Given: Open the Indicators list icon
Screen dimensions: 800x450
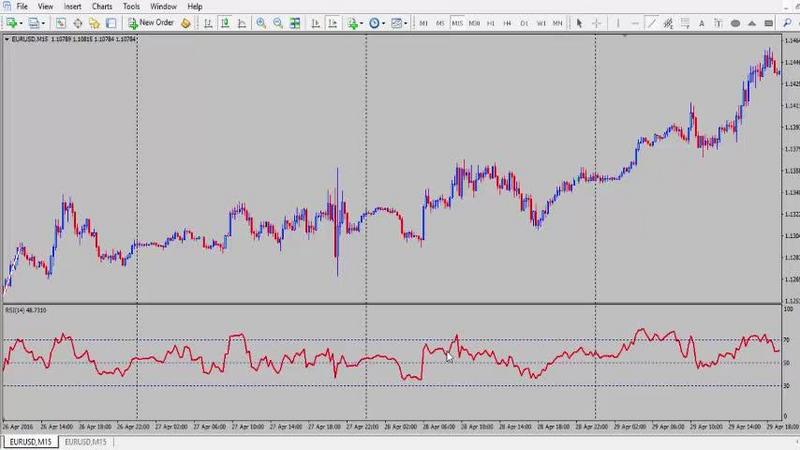Looking at the screenshot, I should (x=353, y=23).
